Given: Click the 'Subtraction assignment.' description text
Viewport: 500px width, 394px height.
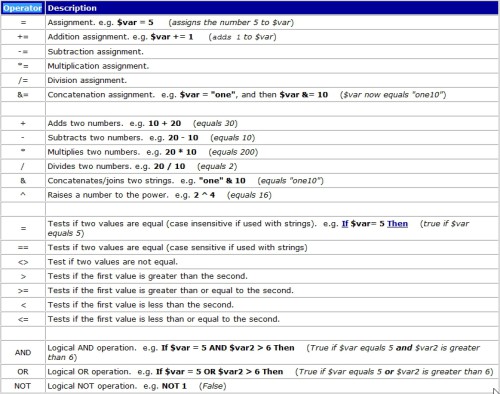Looking at the screenshot, I should [x=95, y=52].
